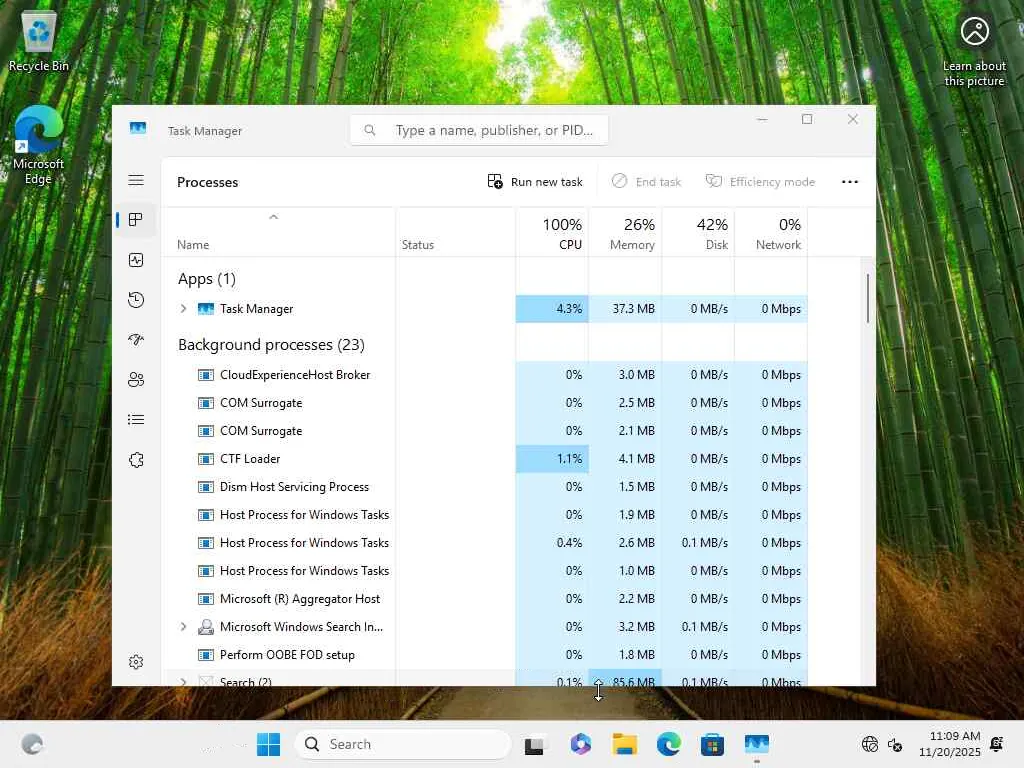Click the muted volume tray icon
The height and width of the screenshot is (768, 1024).
895,744
